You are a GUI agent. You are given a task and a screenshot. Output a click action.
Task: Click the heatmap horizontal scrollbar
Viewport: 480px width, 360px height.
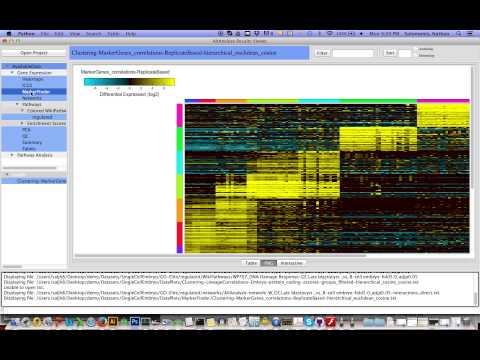click(220, 256)
